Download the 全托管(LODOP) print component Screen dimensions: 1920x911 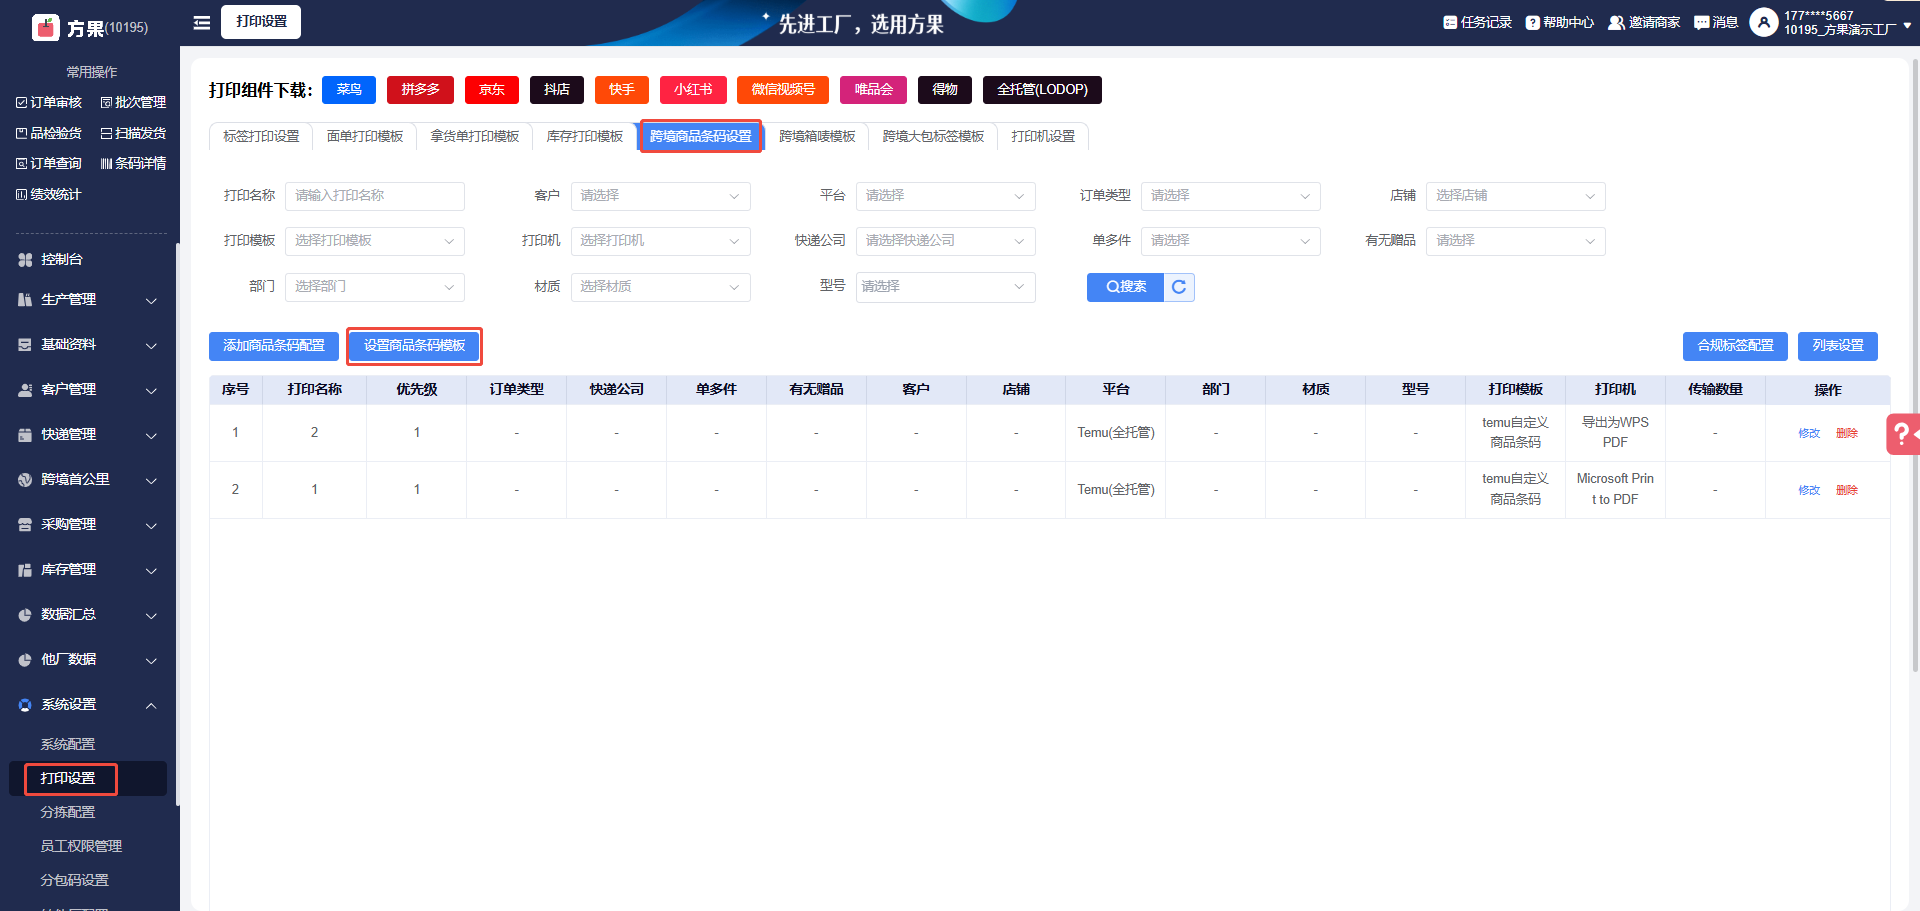pos(1042,90)
